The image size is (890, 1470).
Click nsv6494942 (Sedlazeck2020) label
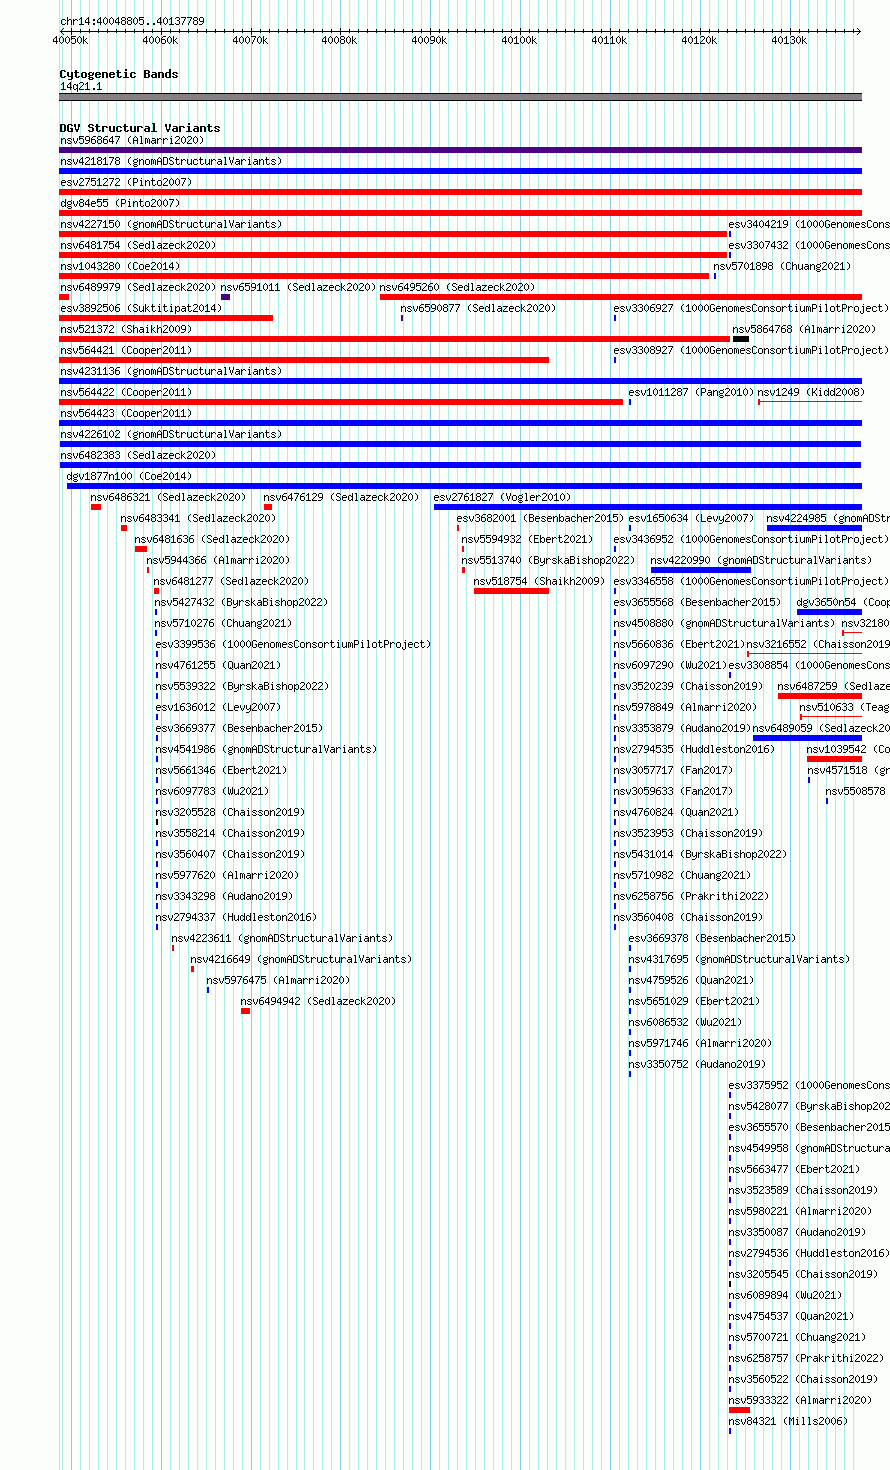click(319, 1001)
